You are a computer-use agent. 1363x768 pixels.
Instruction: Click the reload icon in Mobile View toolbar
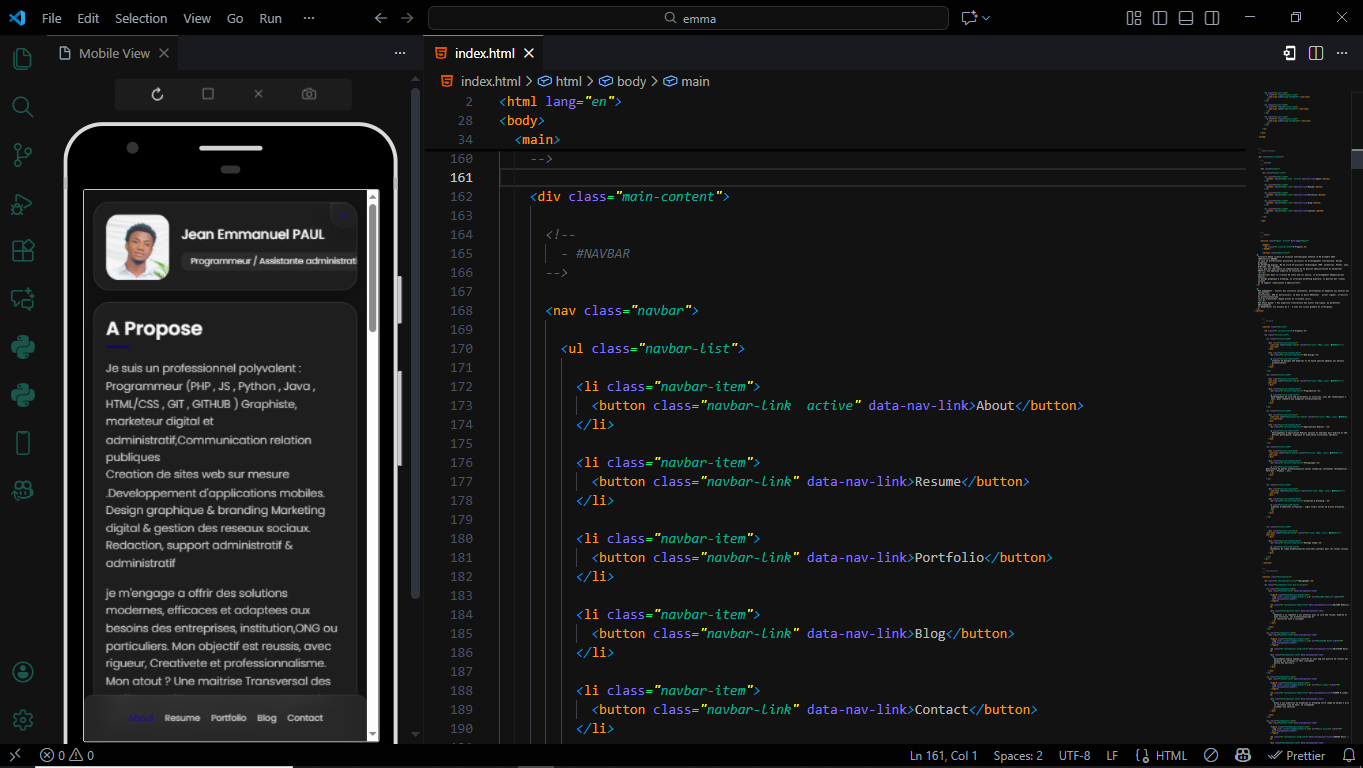pos(157,94)
